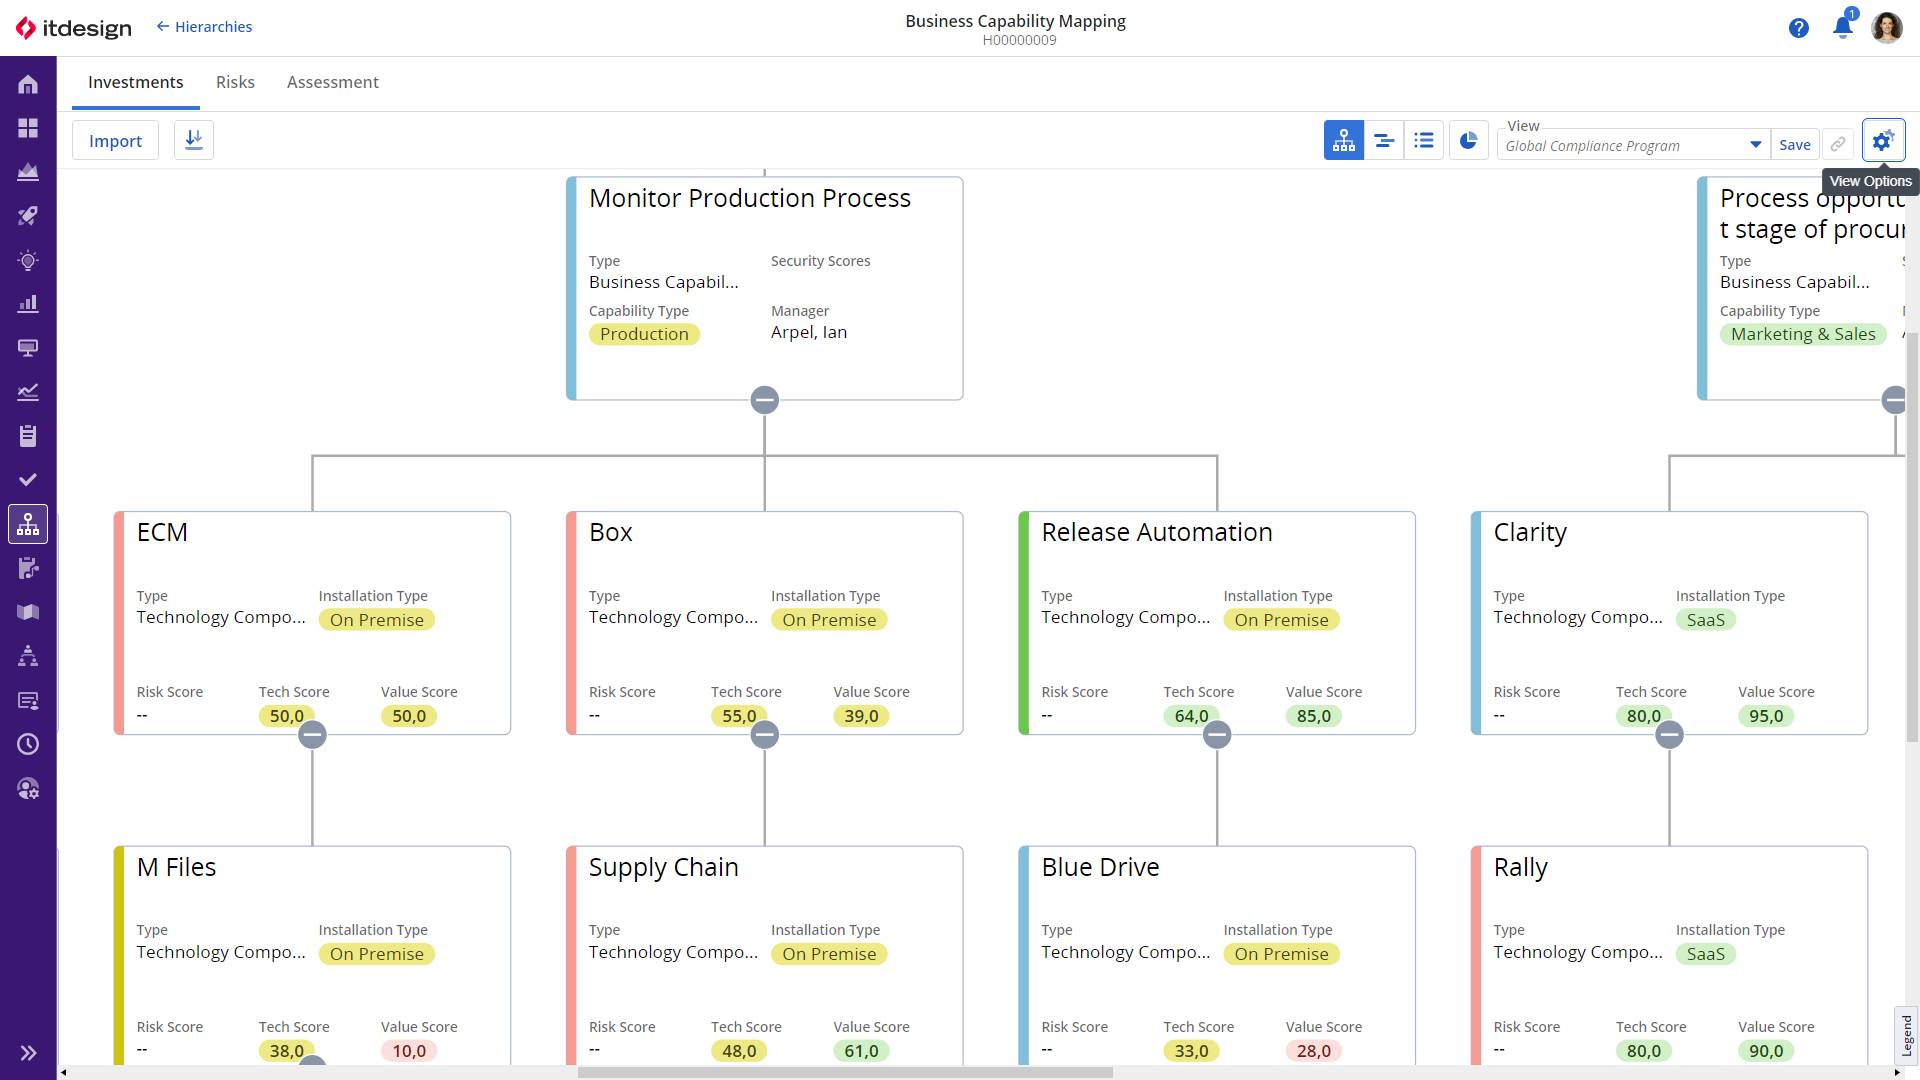
Task: Open the user profile avatar
Action: tap(1886, 28)
